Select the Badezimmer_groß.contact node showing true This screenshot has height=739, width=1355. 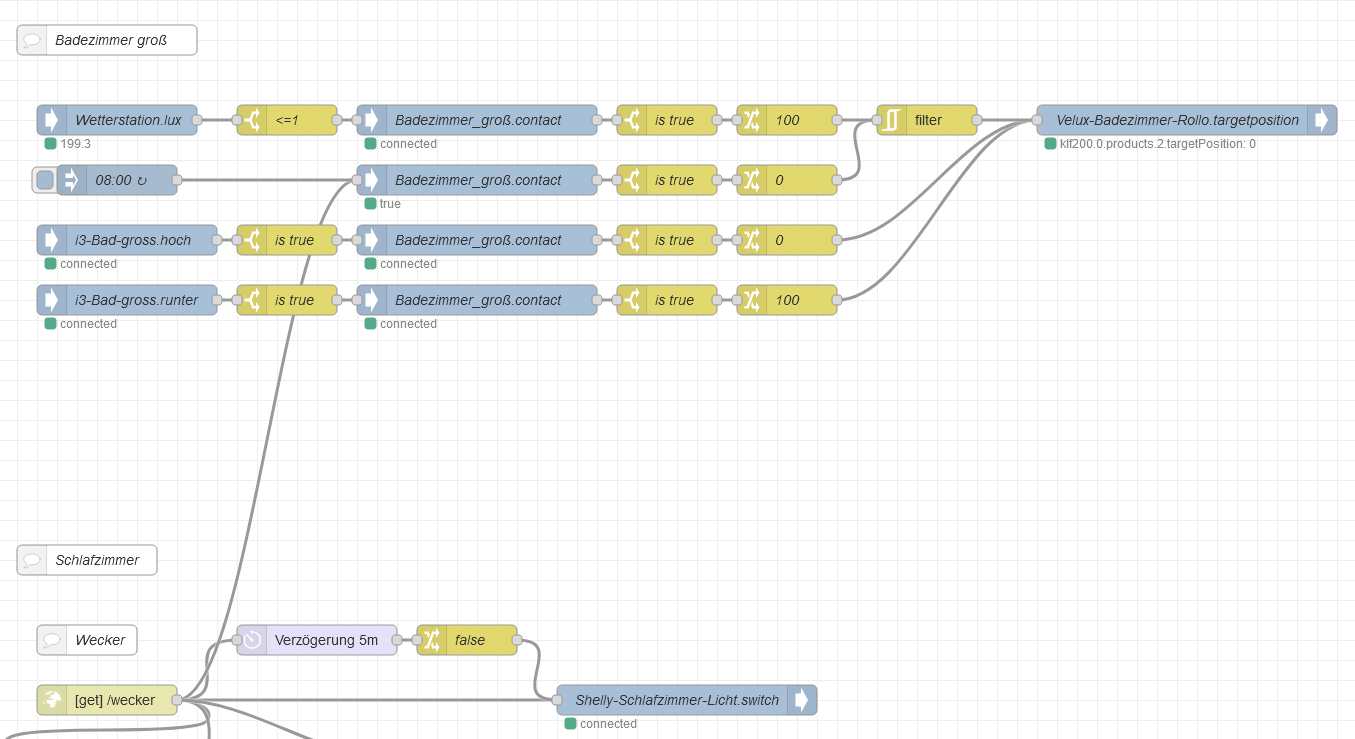(477, 180)
